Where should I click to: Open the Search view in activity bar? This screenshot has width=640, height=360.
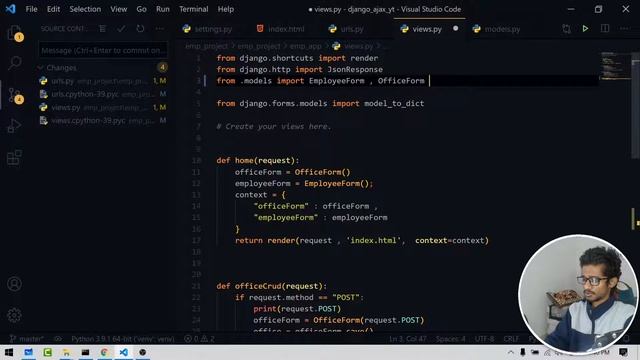(15, 63)
